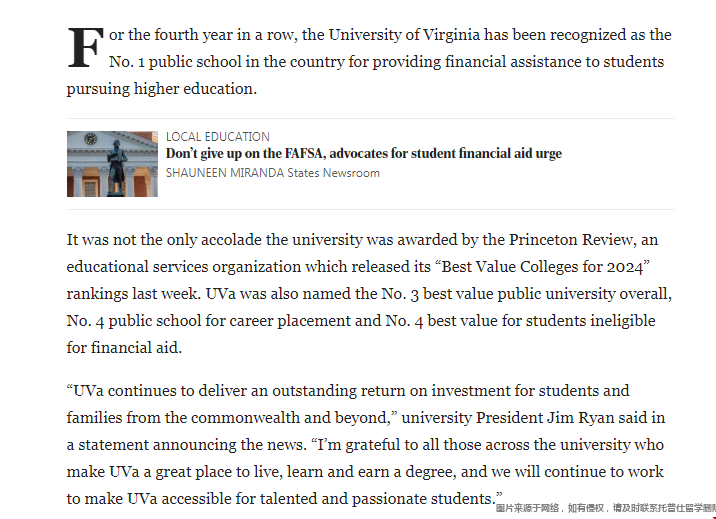Image resolution: width=716 pixels, height=519 pixels.
Task: Click author name SHAUNEEN MIRANDA
Action: 225,173
